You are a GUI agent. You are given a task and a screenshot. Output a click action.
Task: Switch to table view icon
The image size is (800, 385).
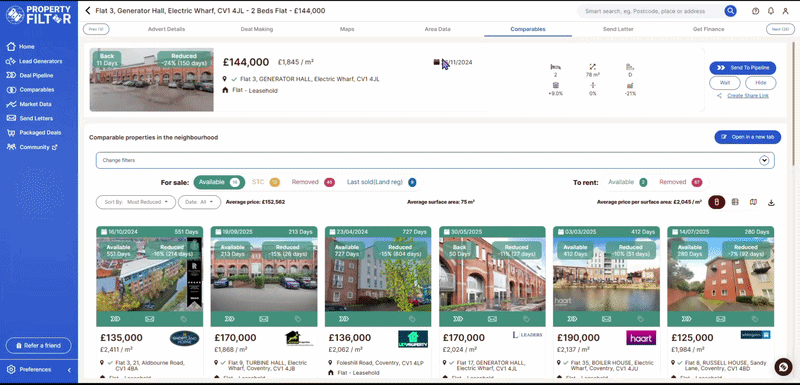coord(735,202)
